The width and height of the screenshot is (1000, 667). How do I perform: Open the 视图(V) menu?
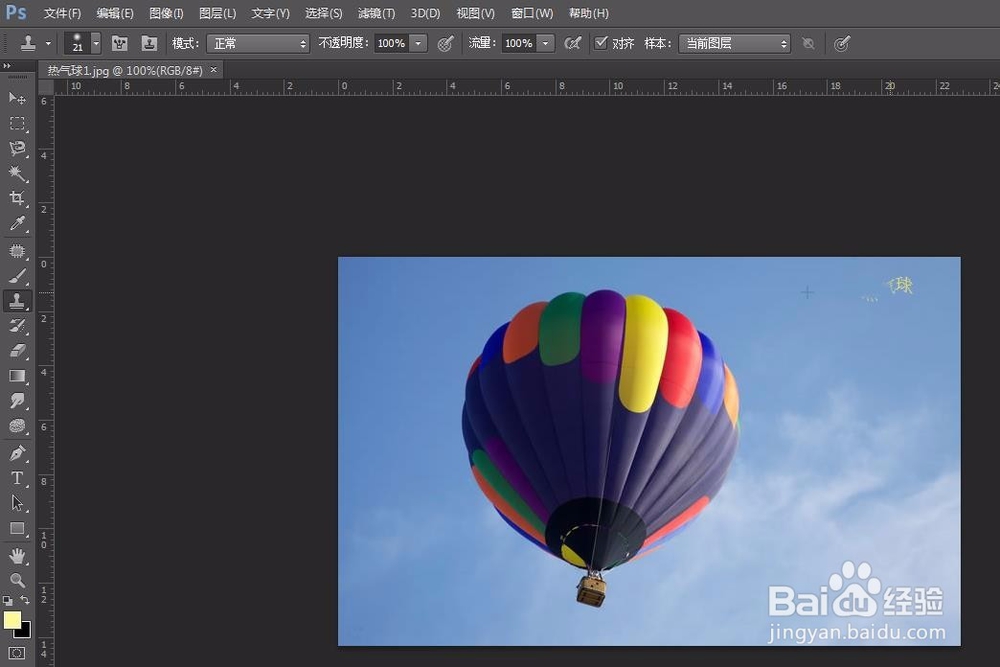(x=476, y=13)
